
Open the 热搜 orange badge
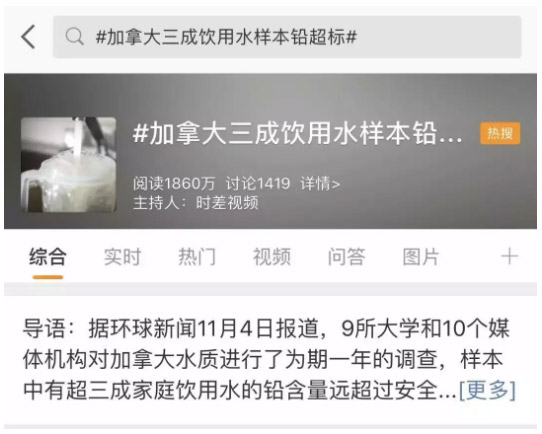coord(500,133)
